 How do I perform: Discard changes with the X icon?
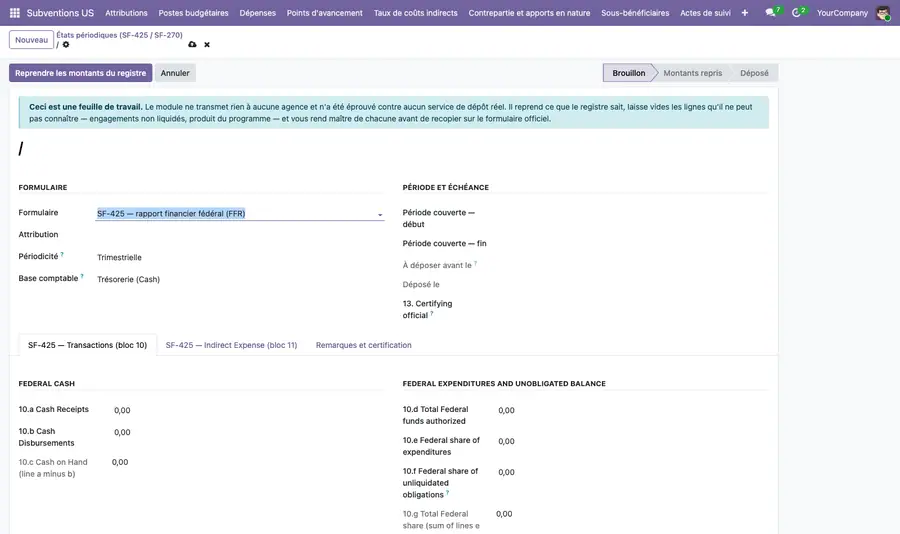point(207,45)
